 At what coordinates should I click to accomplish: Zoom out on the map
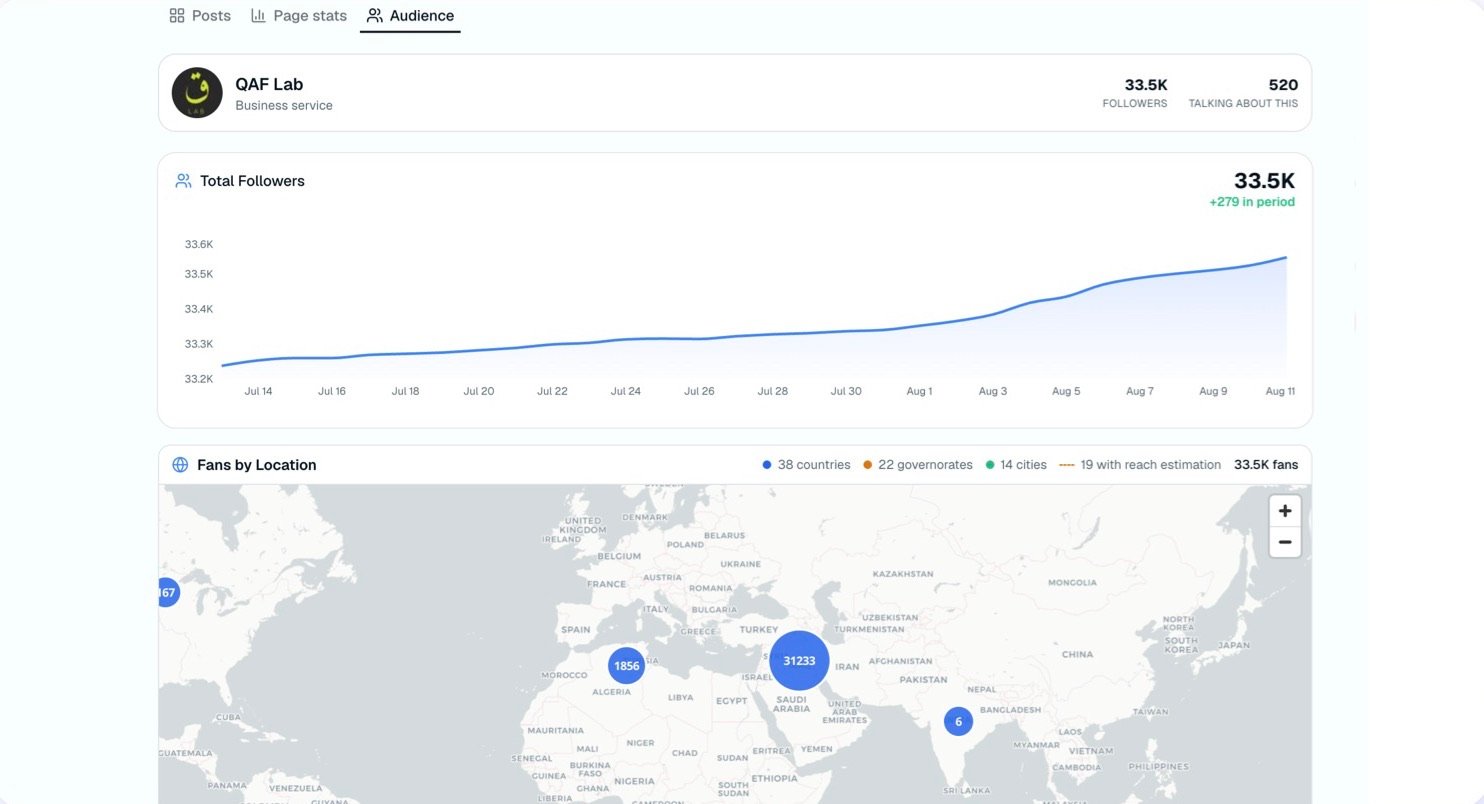[1285, 542]
